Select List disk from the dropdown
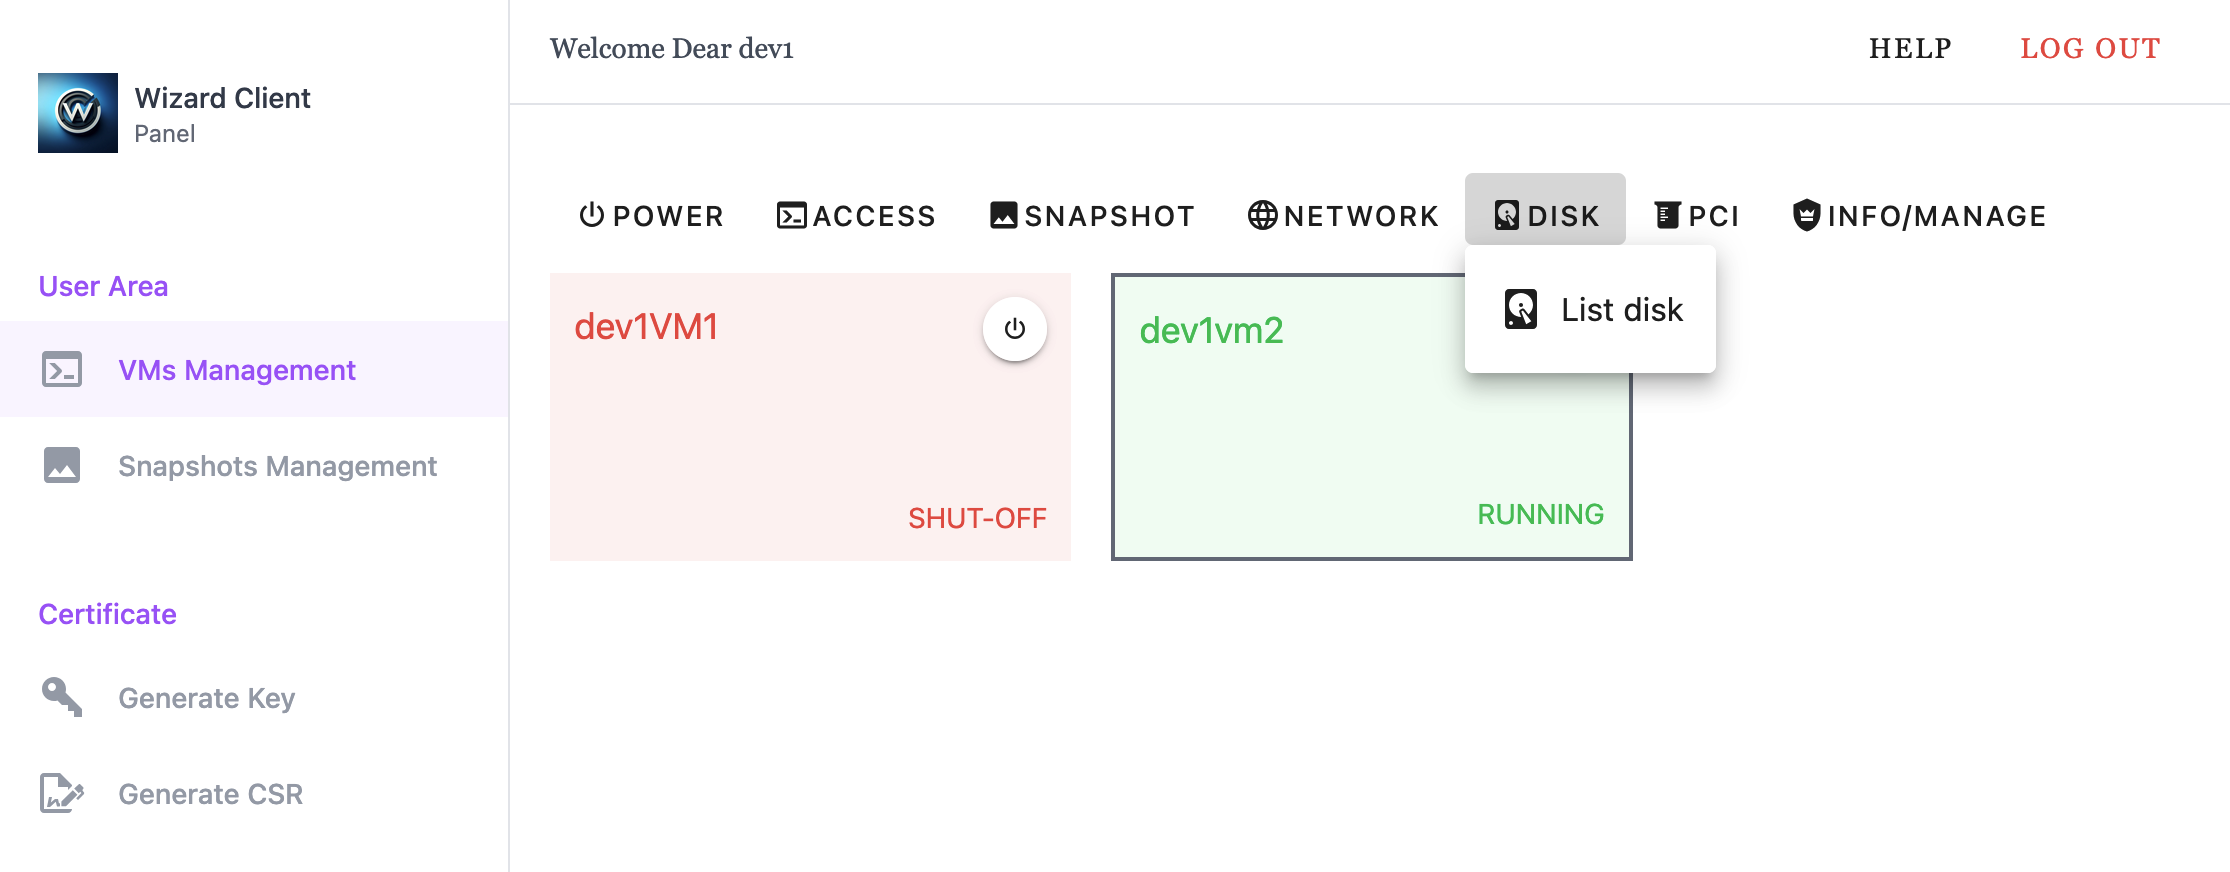This screenshot has height=872, width=2230. 1621,310
